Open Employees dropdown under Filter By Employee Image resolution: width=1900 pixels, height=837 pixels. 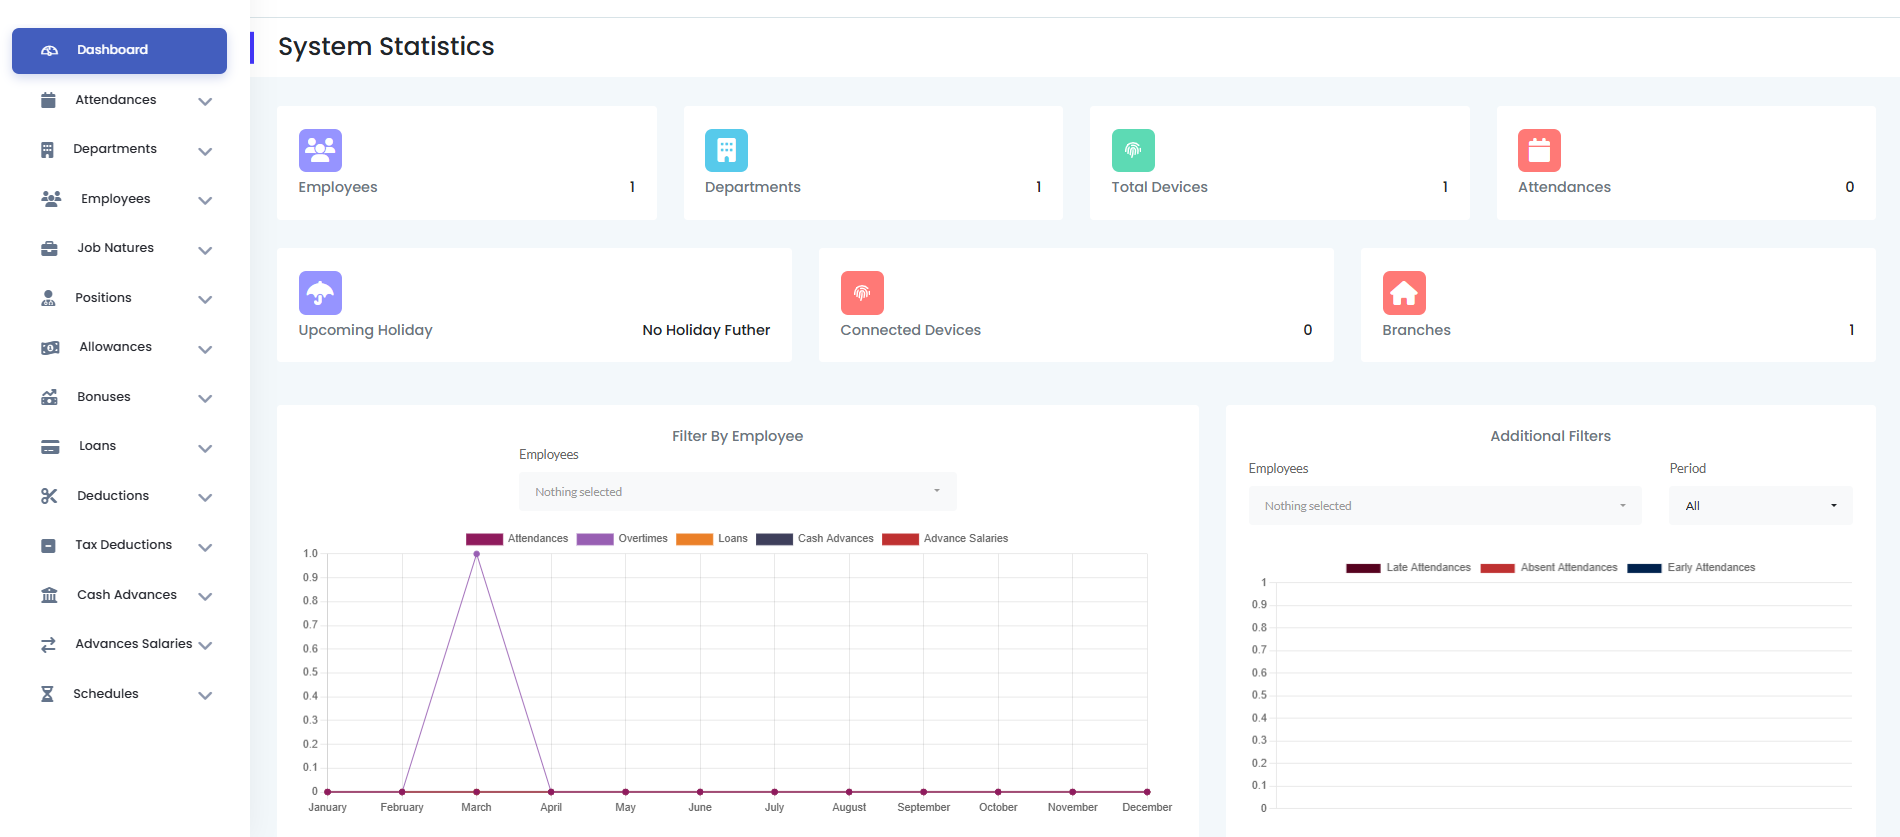pos(737,492)
